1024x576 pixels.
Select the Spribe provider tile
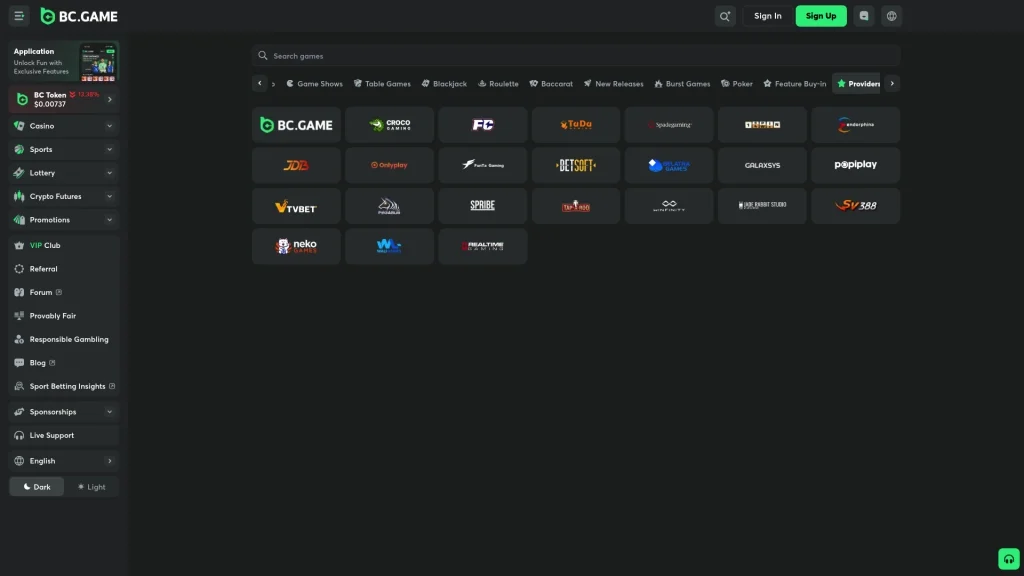pos(483,206)
